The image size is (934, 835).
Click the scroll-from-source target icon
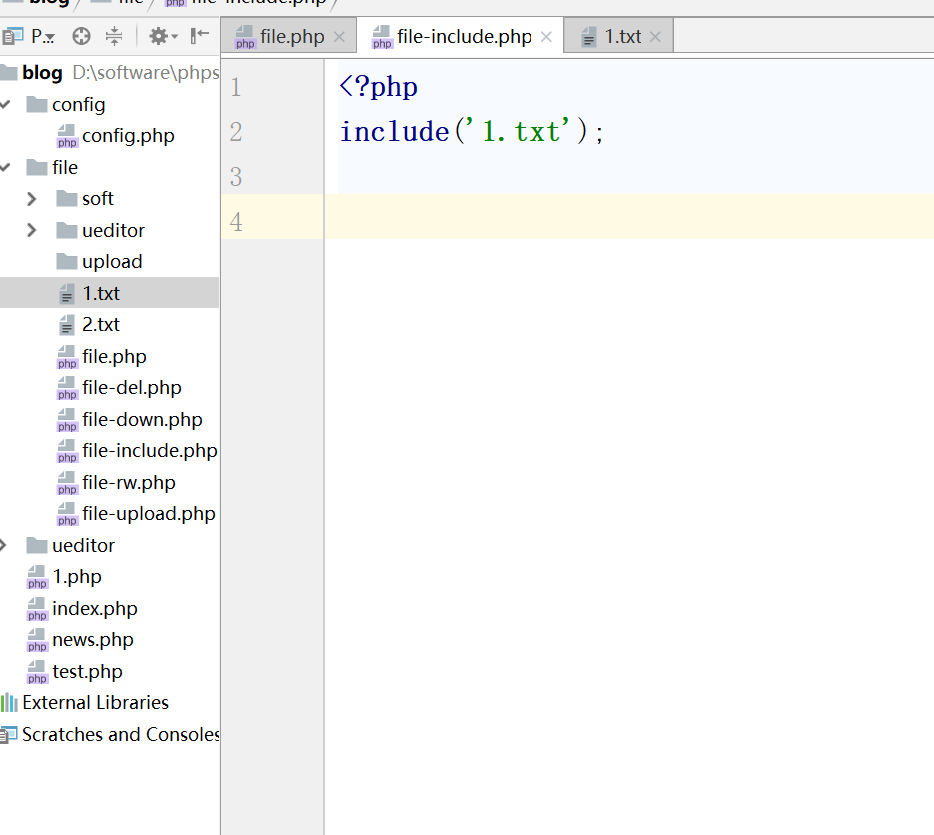point(81,37)
